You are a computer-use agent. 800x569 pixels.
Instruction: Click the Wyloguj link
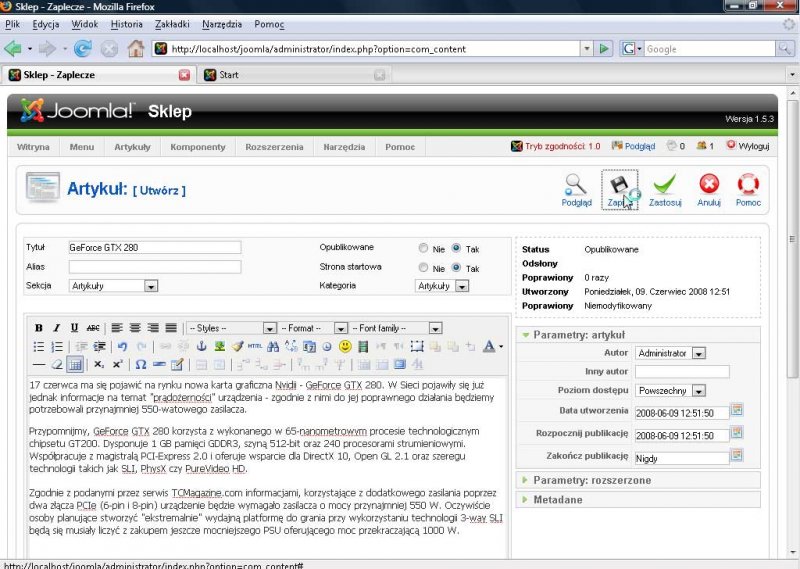(x=753, y=146)
